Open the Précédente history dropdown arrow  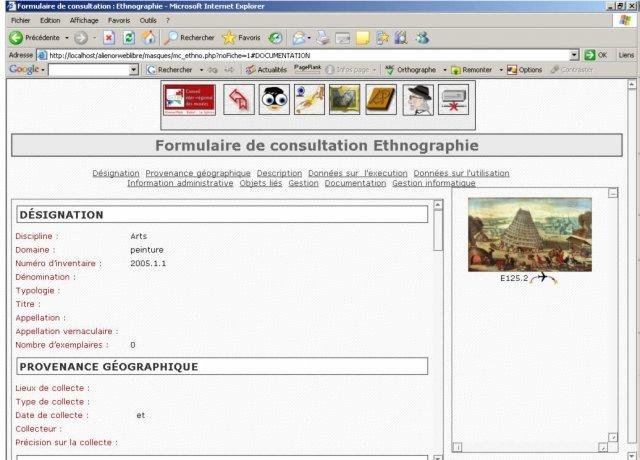click(x=67, y=38)
